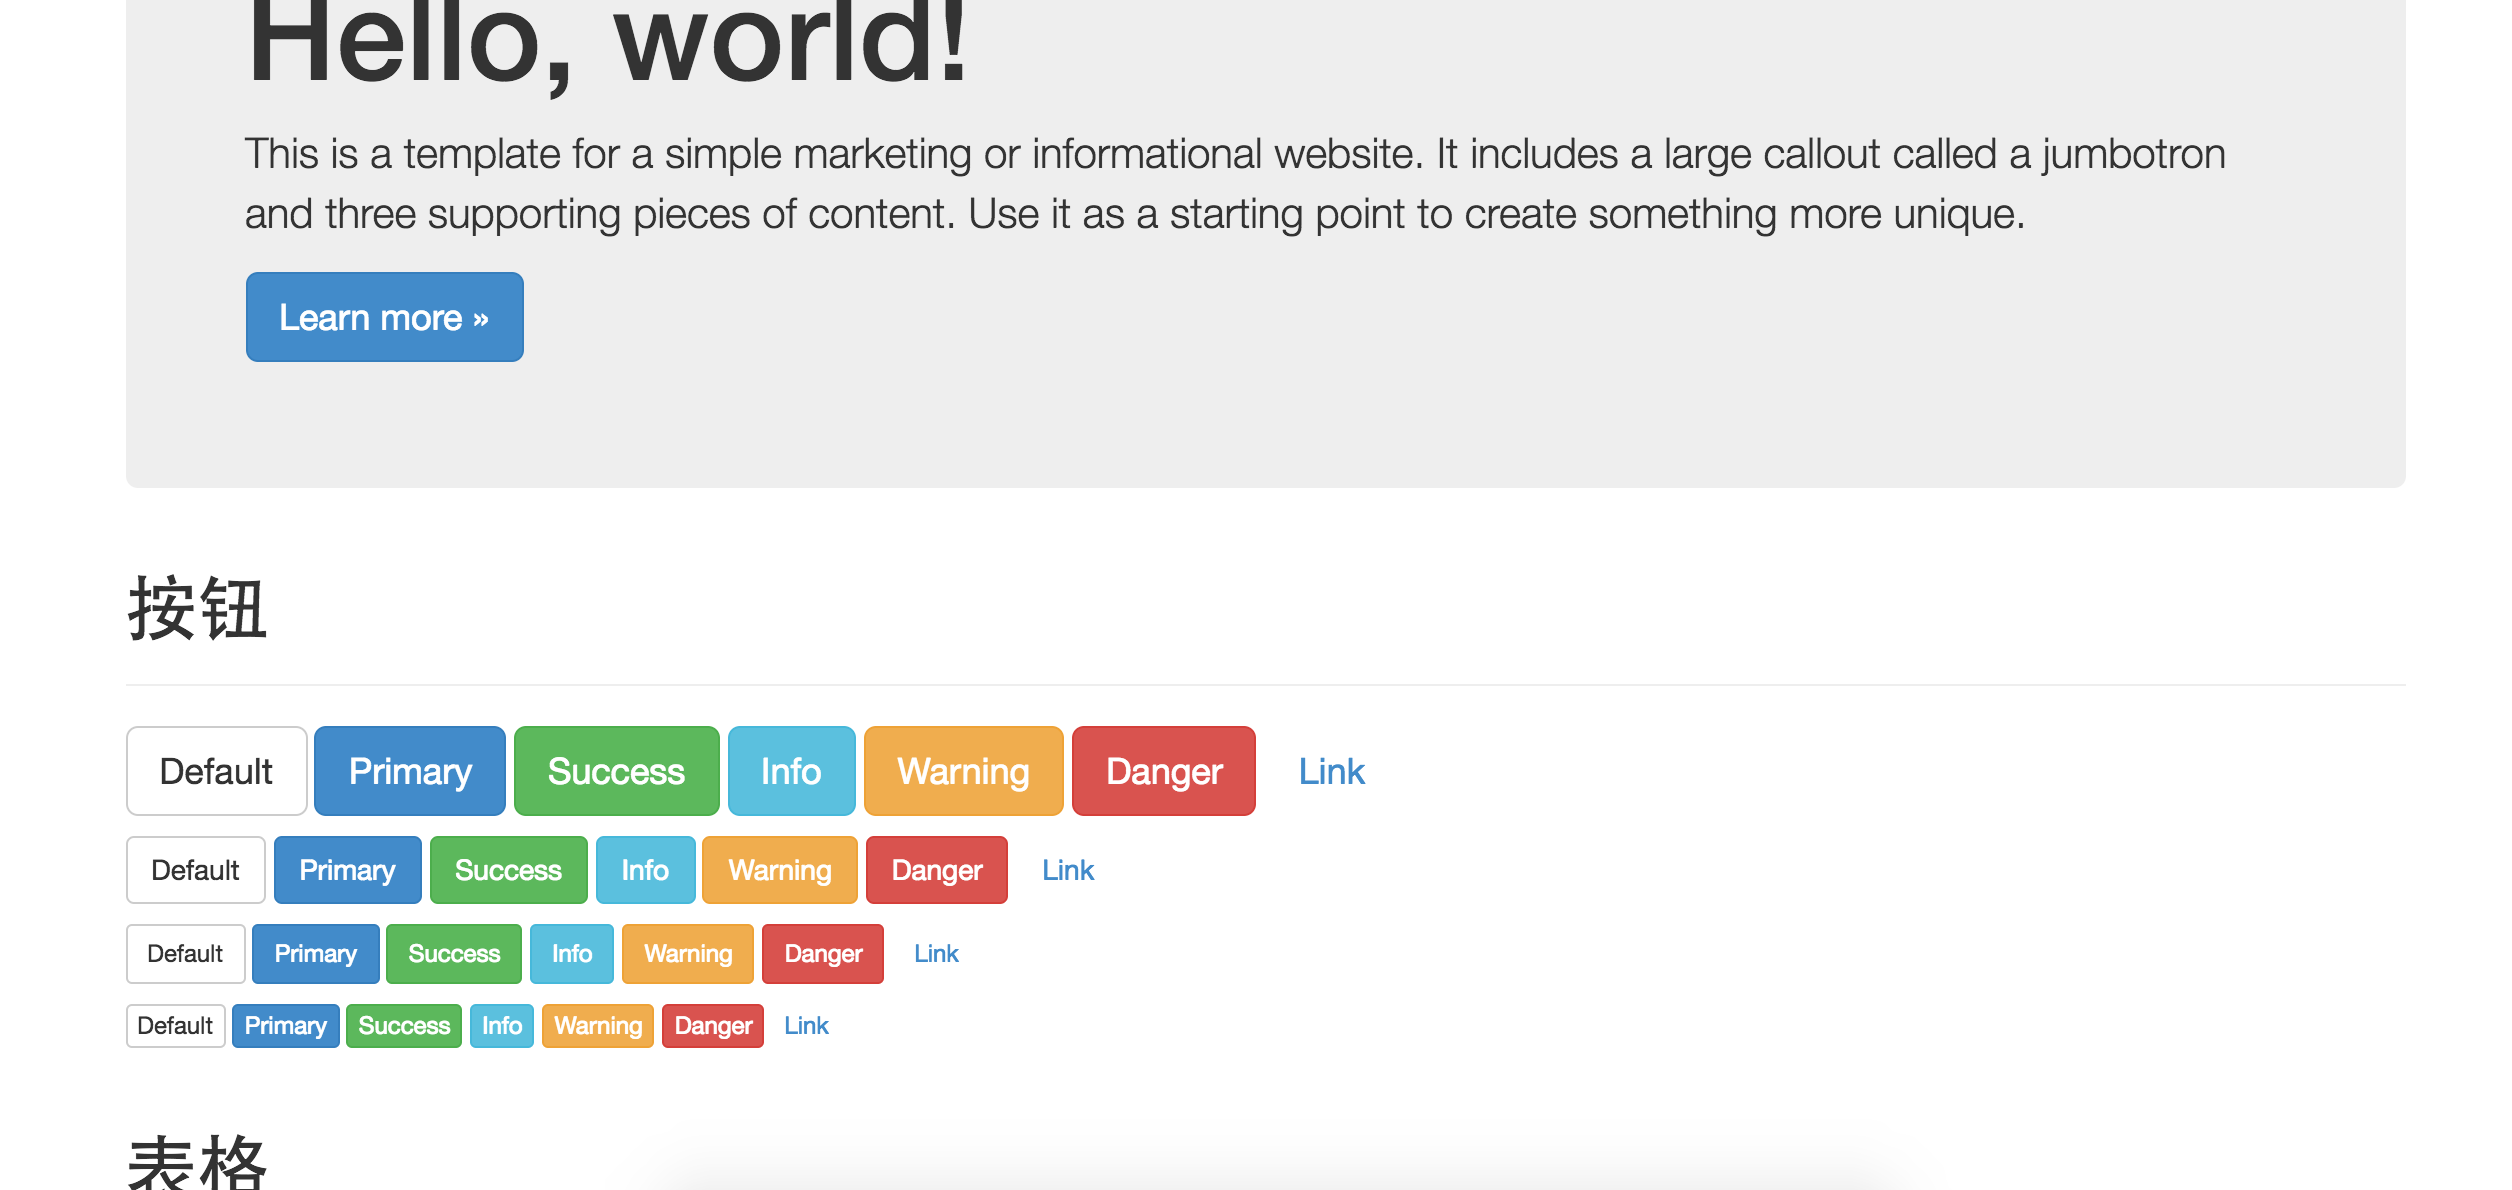Click the second-row Success button

pyautogui.click(x=508, y=870)
